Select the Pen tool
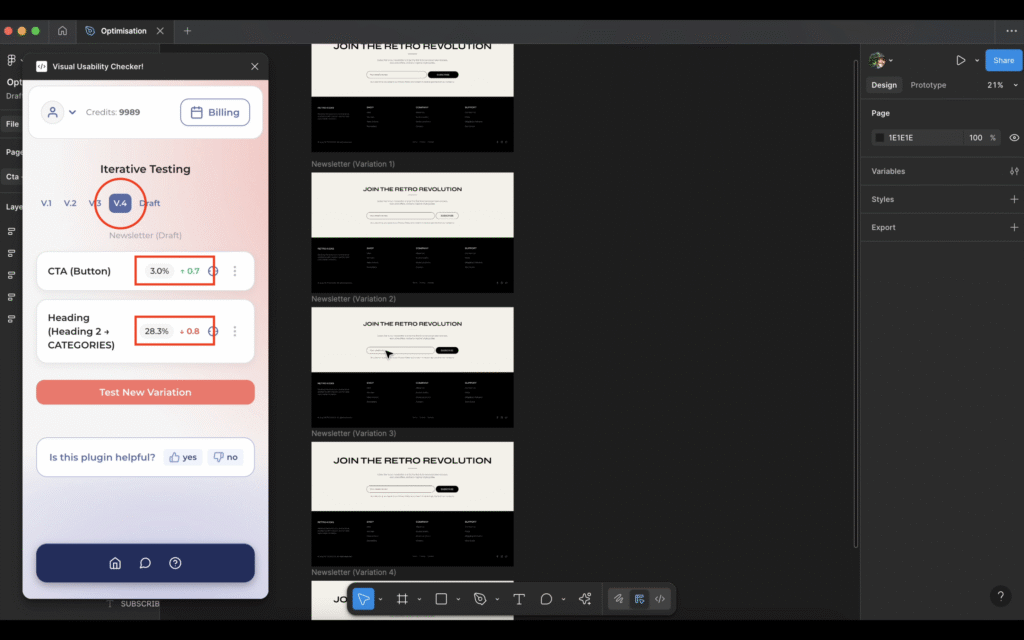 tap(480, 599)
